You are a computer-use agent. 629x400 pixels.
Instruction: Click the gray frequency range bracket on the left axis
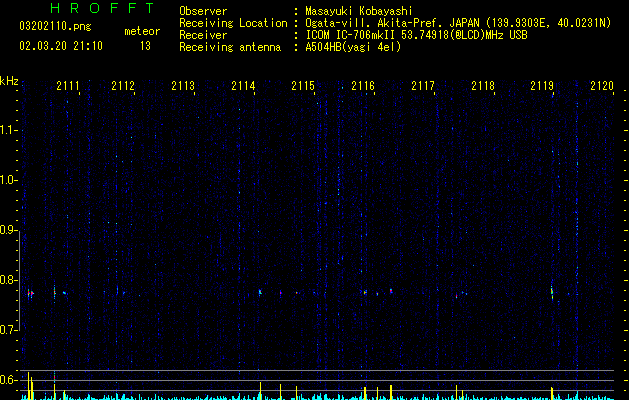coord(20,281)
